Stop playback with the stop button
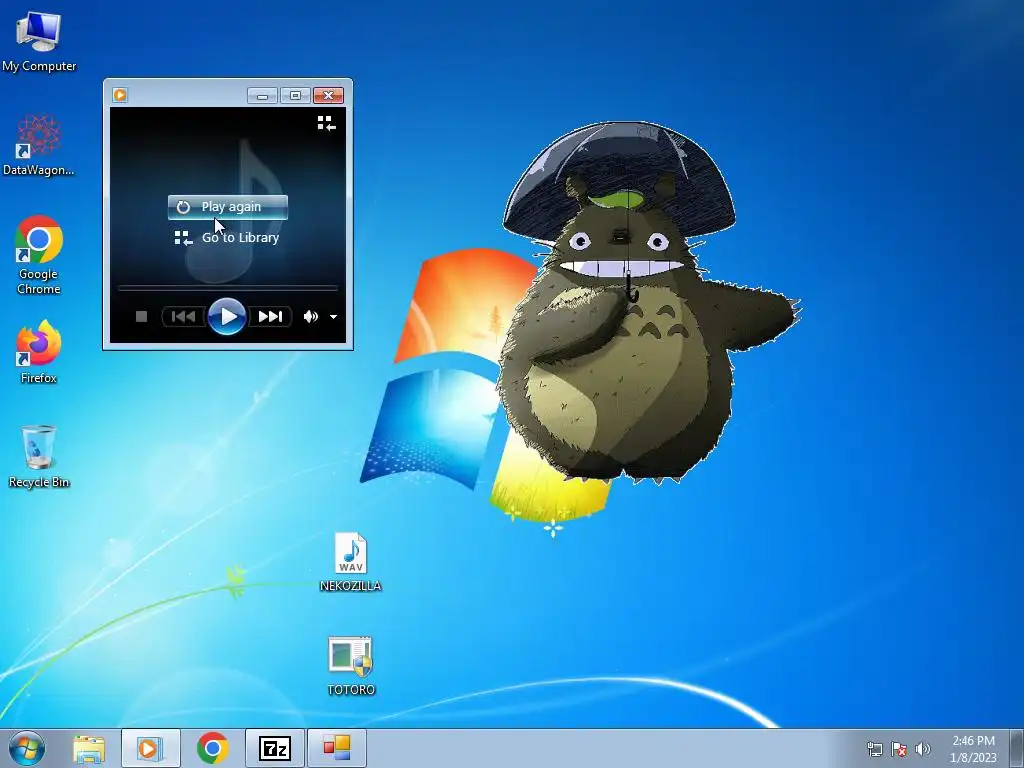The image size is (1024, 768). pyautogui.click(x=141, y=317)
